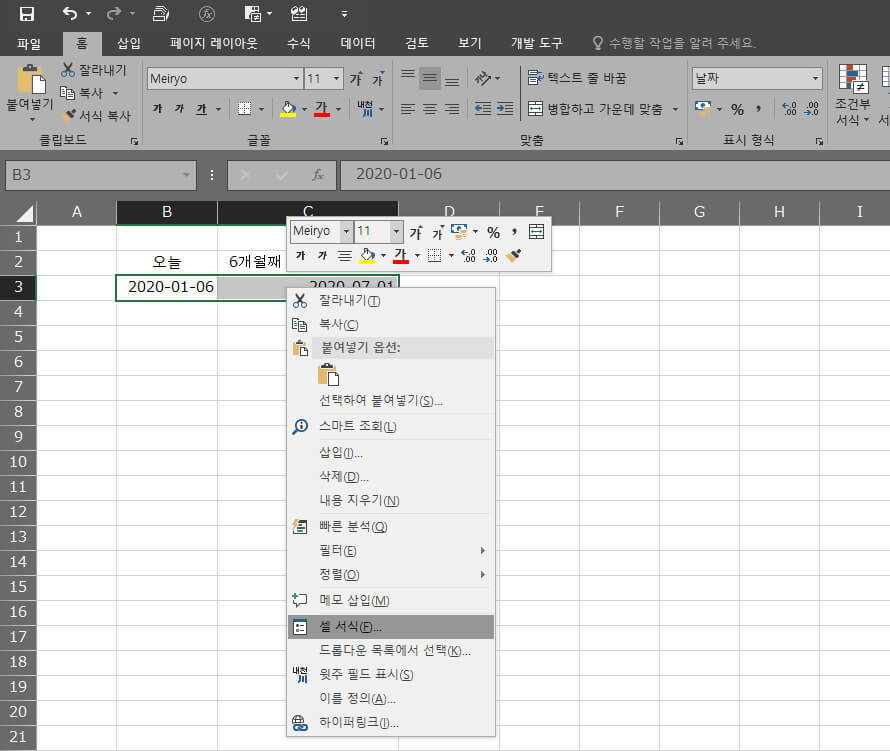Open the Meiryo font dropdown in ribbon

[296, 78]
